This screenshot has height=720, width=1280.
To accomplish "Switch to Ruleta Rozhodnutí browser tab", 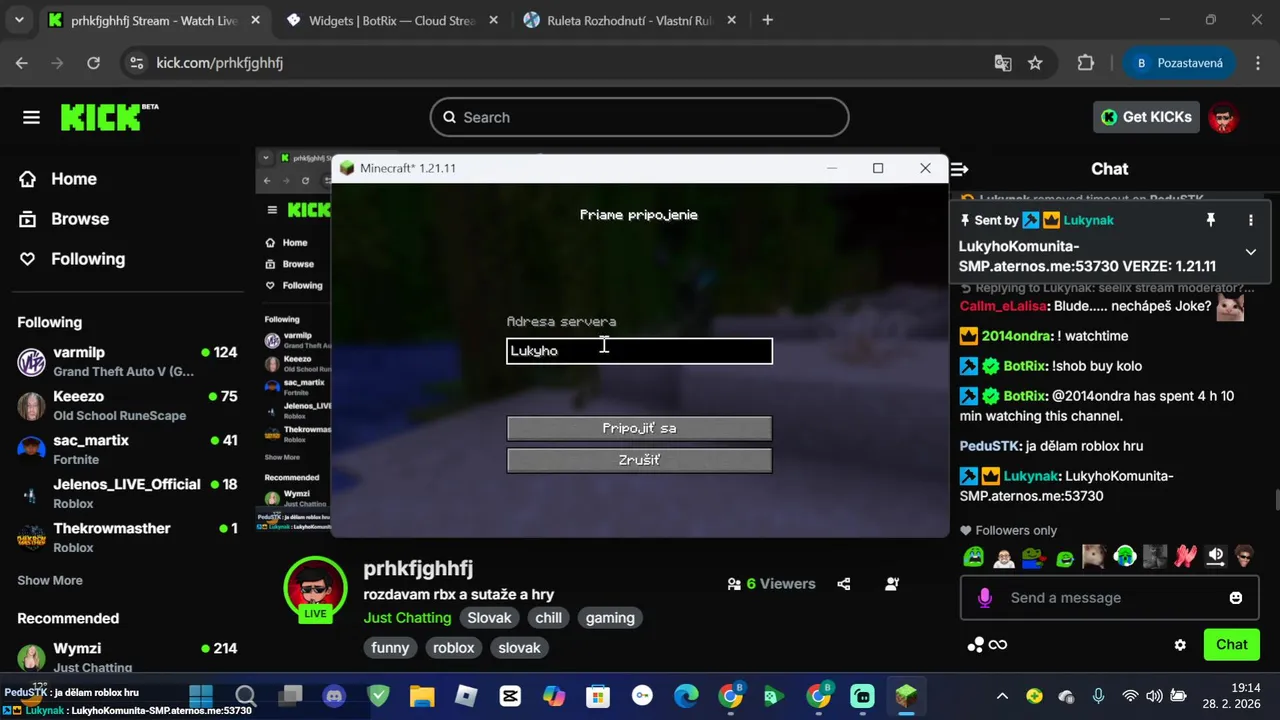I will 630,20.
